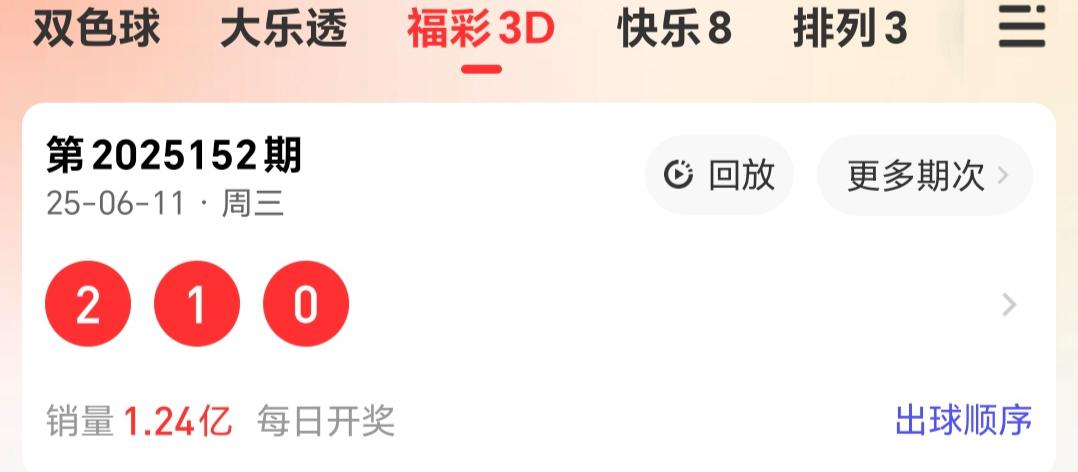Open the 快乐8 tab
The height and width of the screenshot is (472, 1078).
point(674,29)
